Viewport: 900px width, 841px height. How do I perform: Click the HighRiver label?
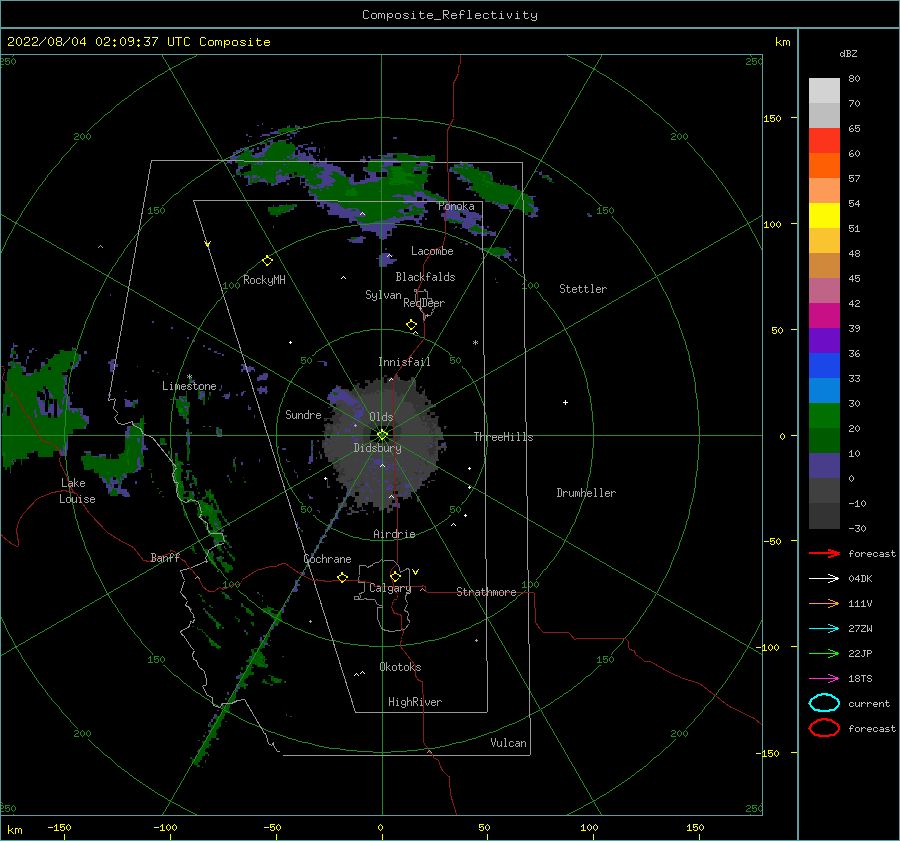tap(415, 702)
